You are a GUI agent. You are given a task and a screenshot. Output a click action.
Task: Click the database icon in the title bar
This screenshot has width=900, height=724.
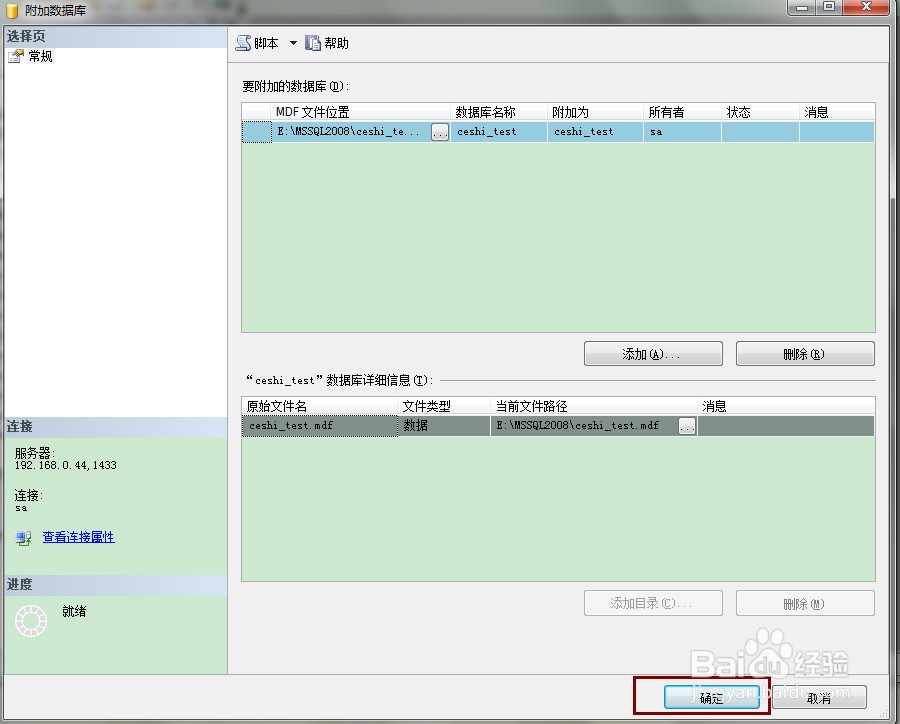click(12, 11)
